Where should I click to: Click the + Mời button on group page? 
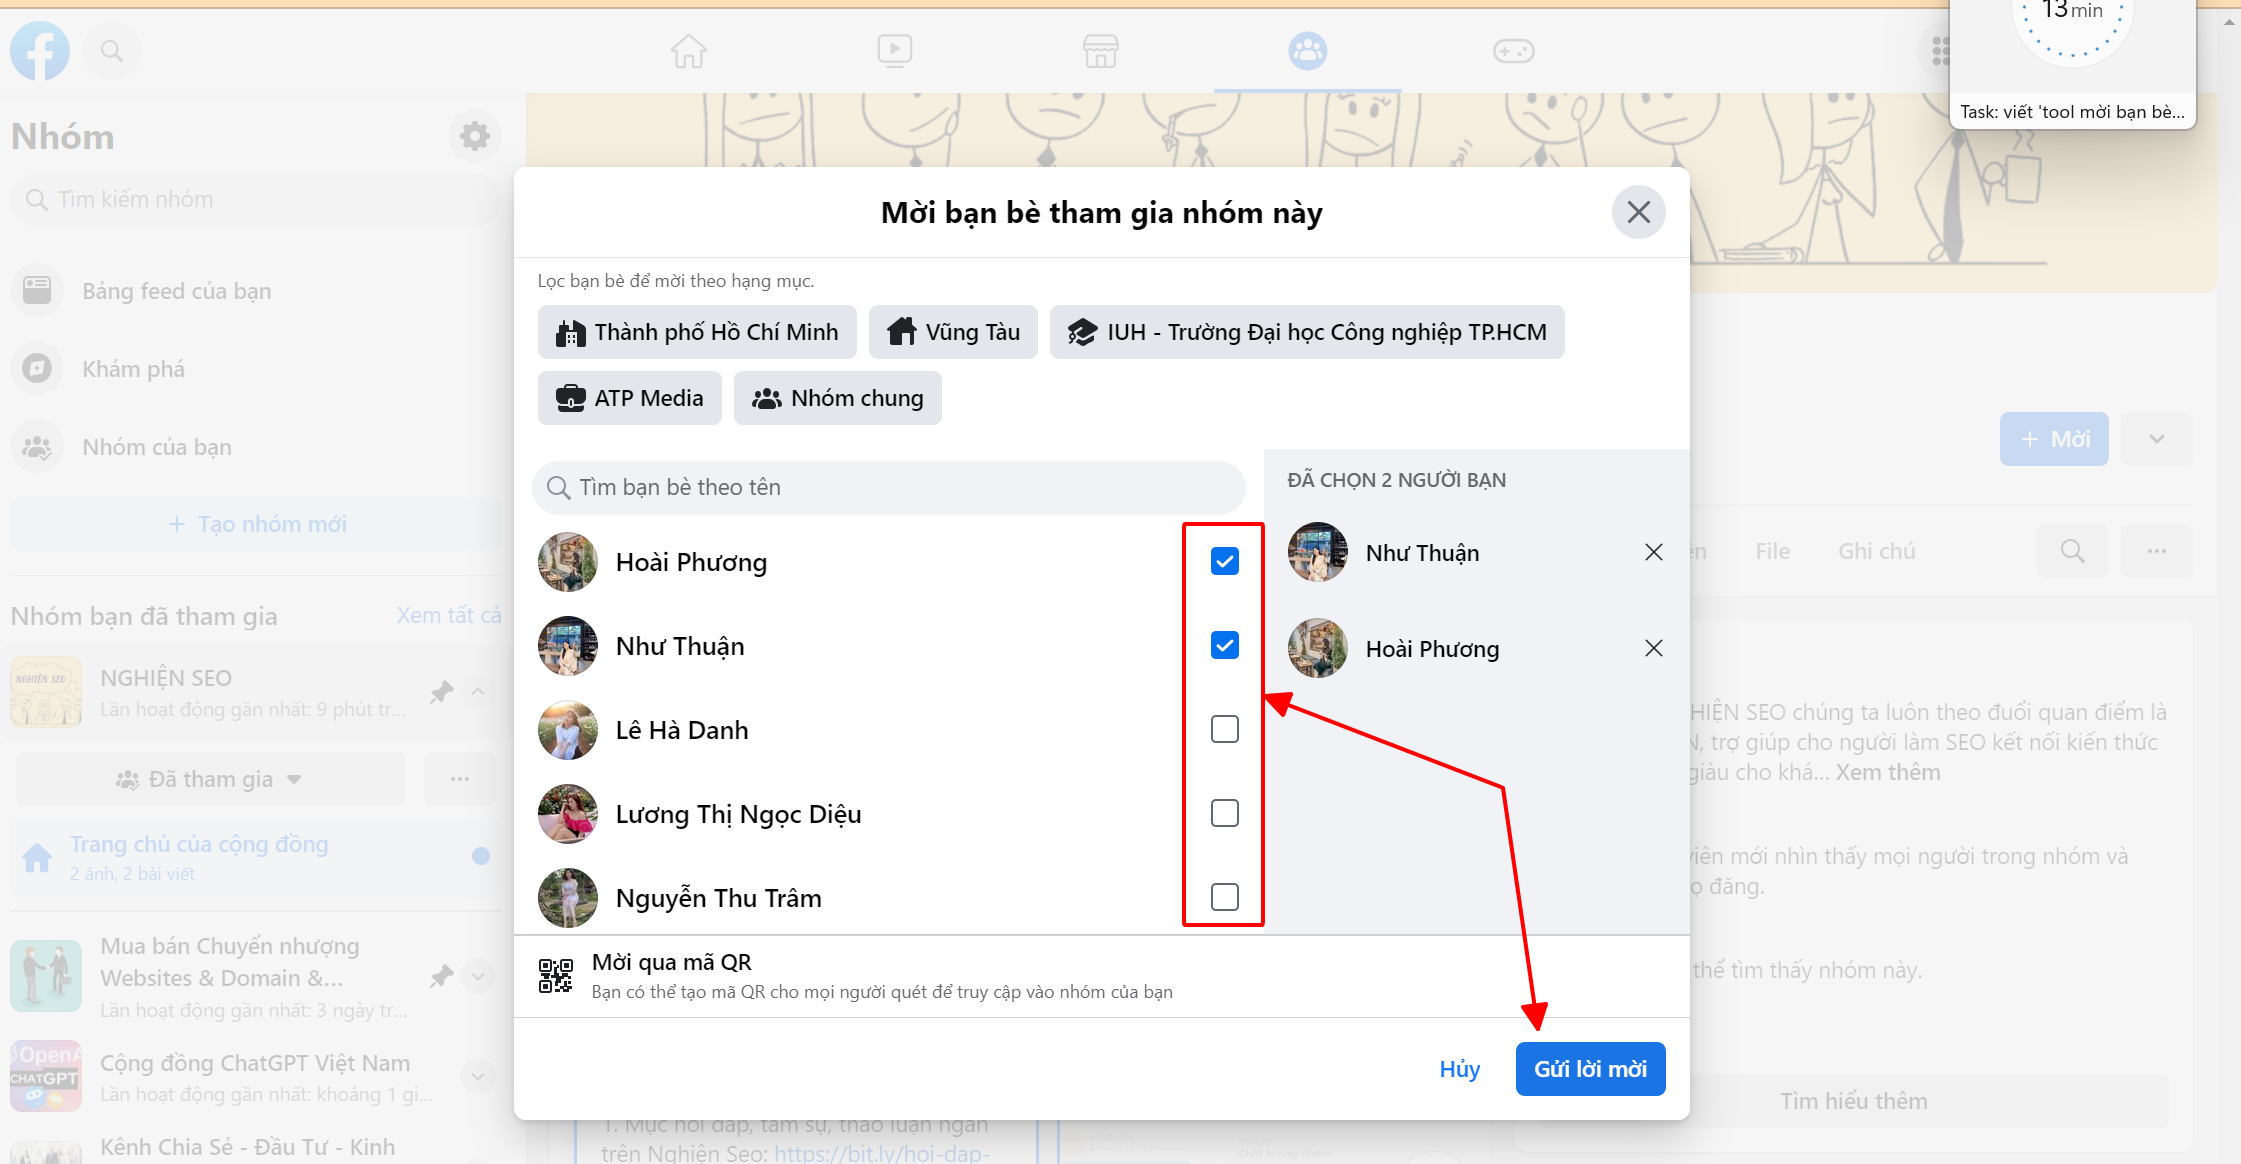click(x=2054, y=439)
